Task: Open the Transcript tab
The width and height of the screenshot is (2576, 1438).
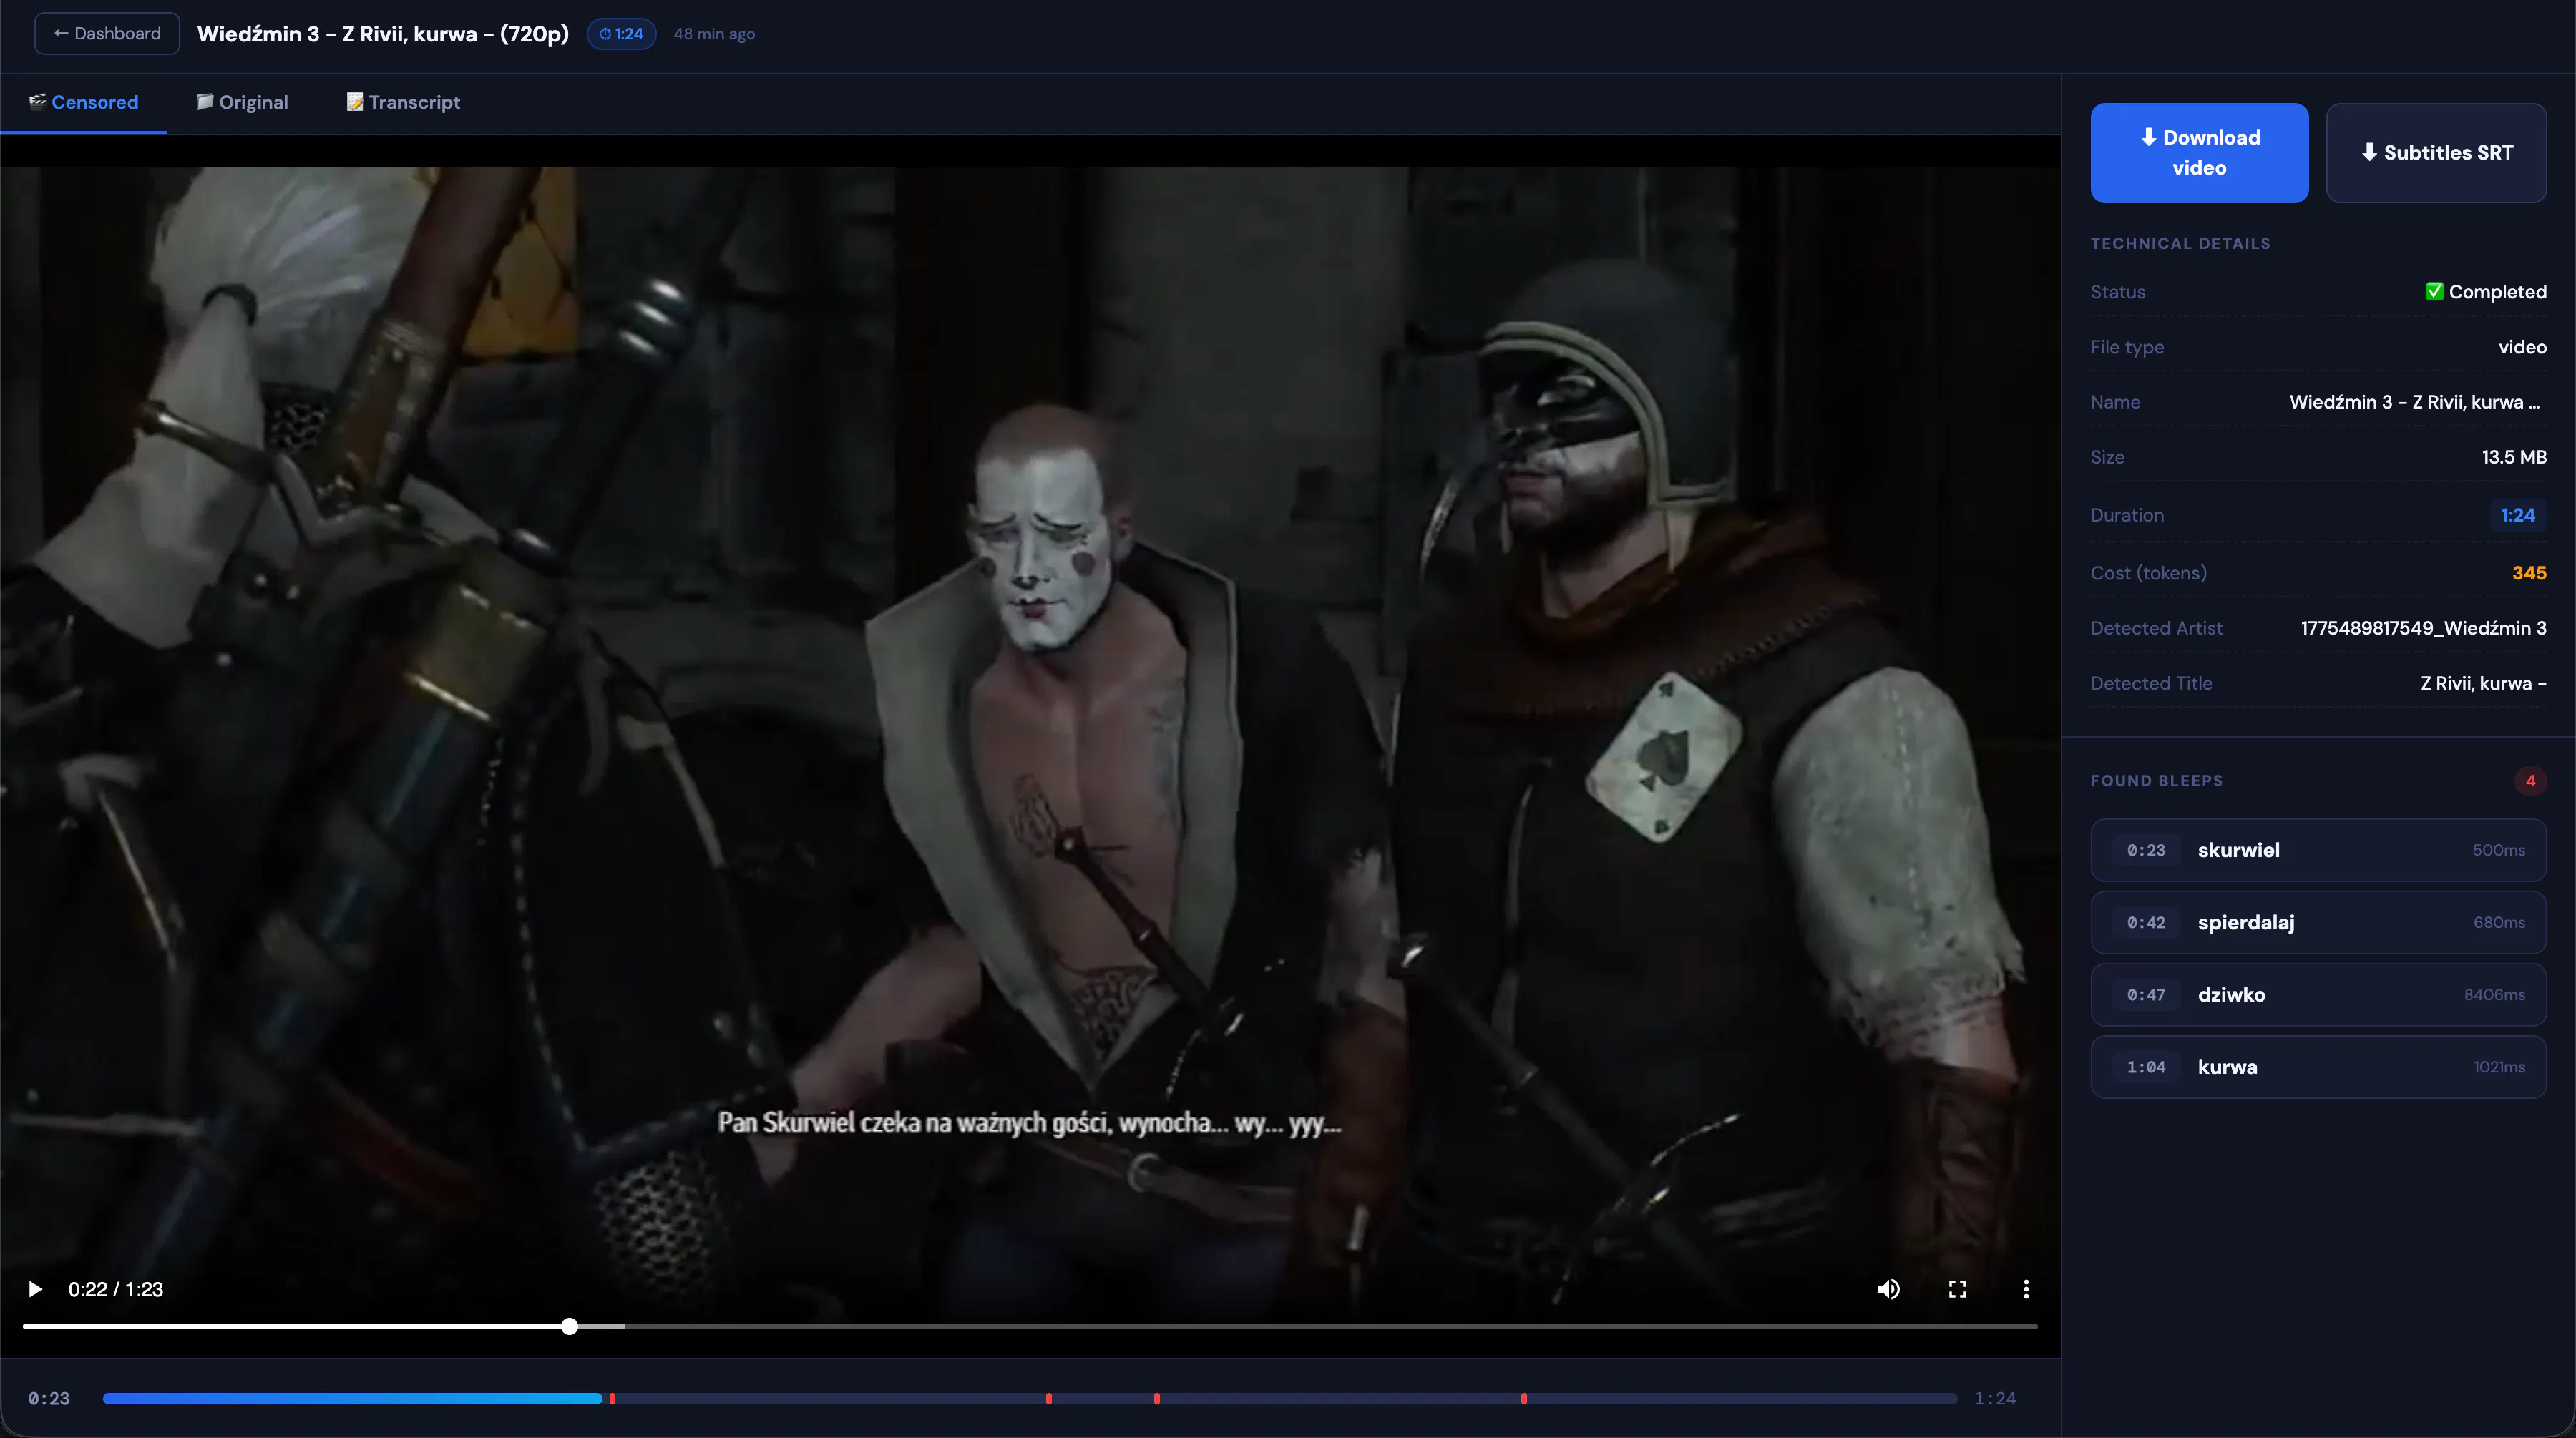Action: tap(403, 102)
